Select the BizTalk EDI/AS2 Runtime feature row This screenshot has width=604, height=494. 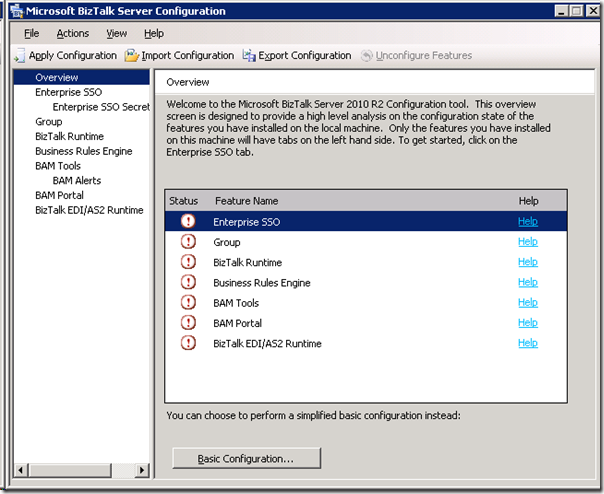pos(267,343)
